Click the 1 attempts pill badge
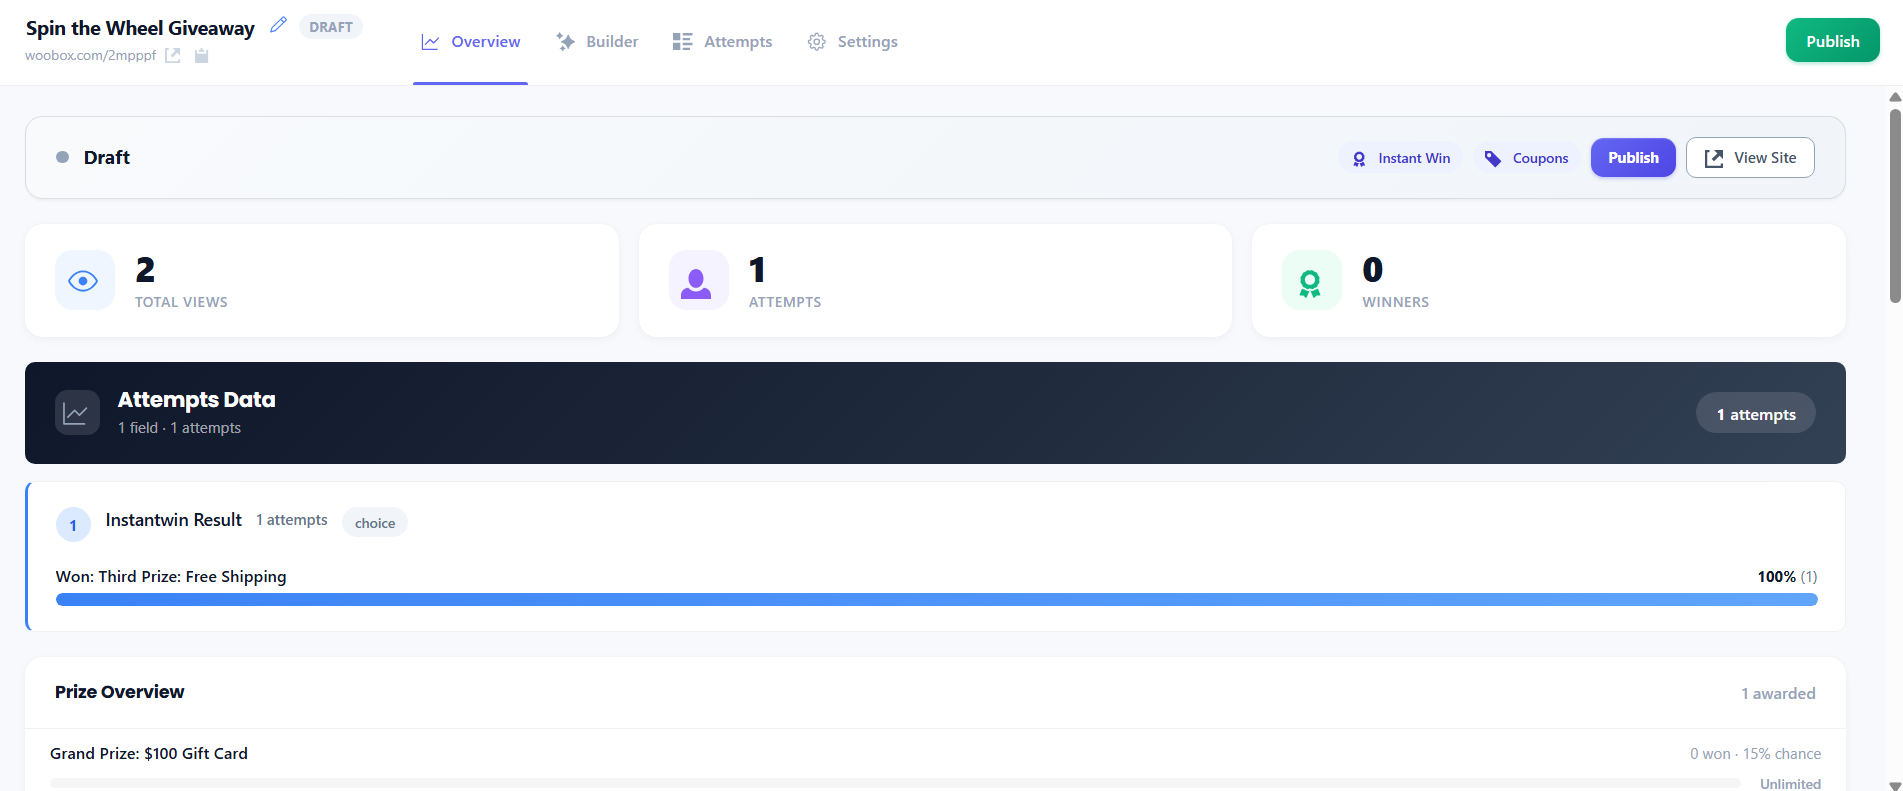1903x791 pixels. tap(1756, 413)
